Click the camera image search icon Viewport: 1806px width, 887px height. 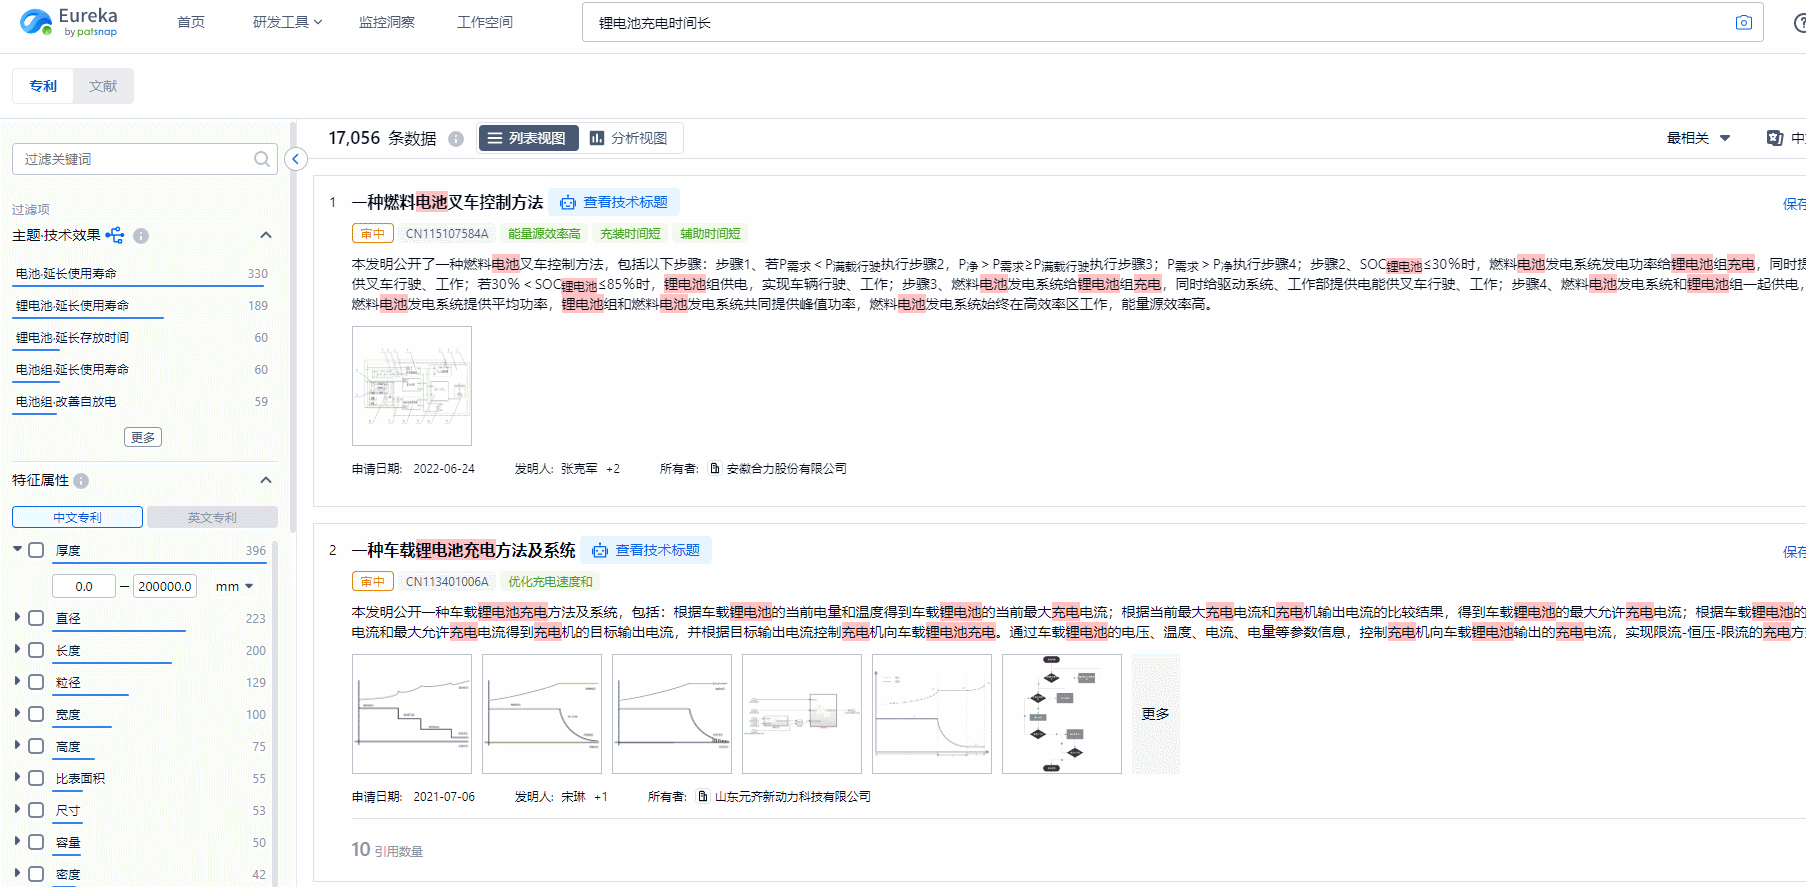click(x=1743, y=23)
